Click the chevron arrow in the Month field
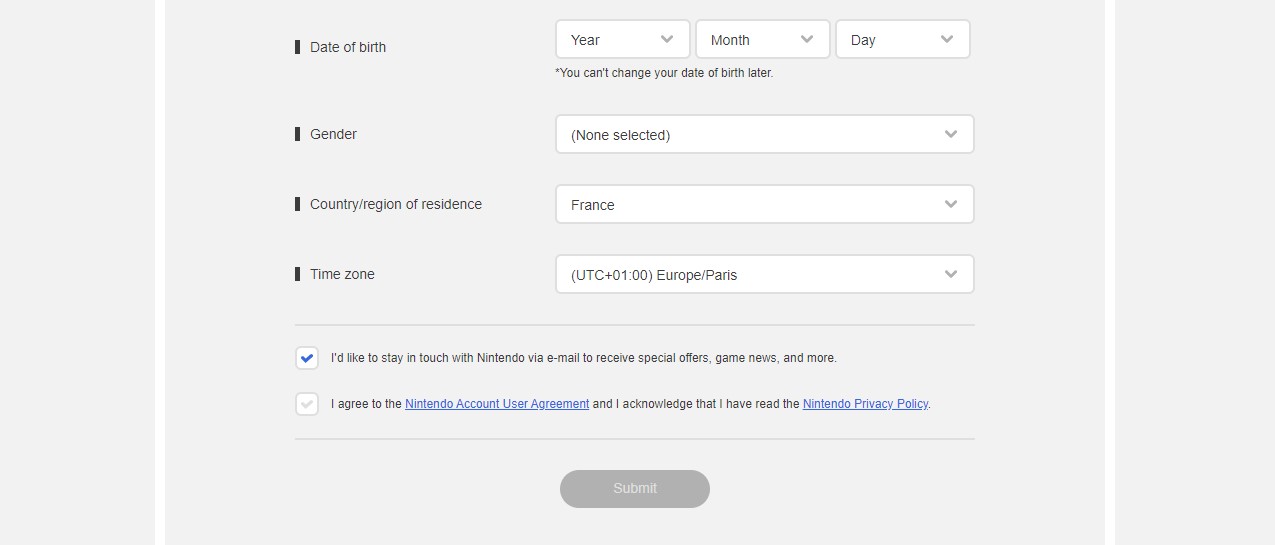This screenshot has height=545, width=1275. (x=807, y=40)
